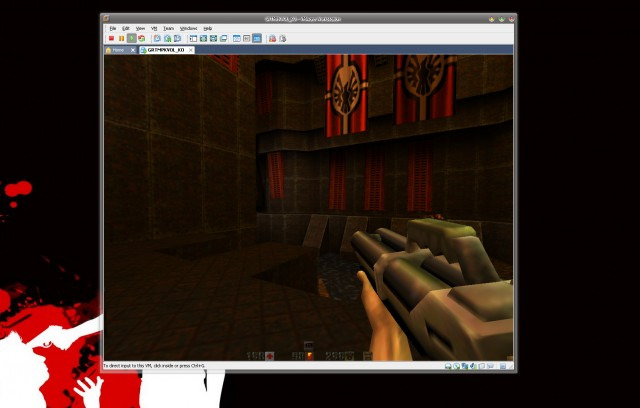
Task: Click the fourth device icon in status bar
Action: (473, 366)
